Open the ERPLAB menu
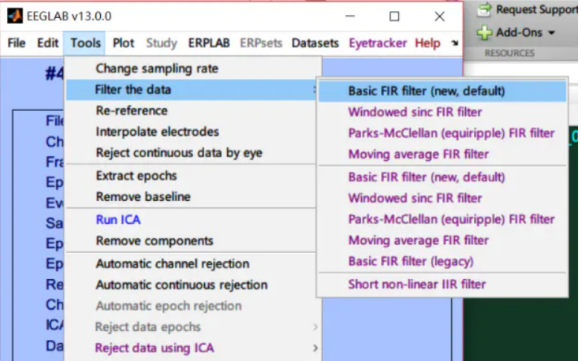 [209, 43]
